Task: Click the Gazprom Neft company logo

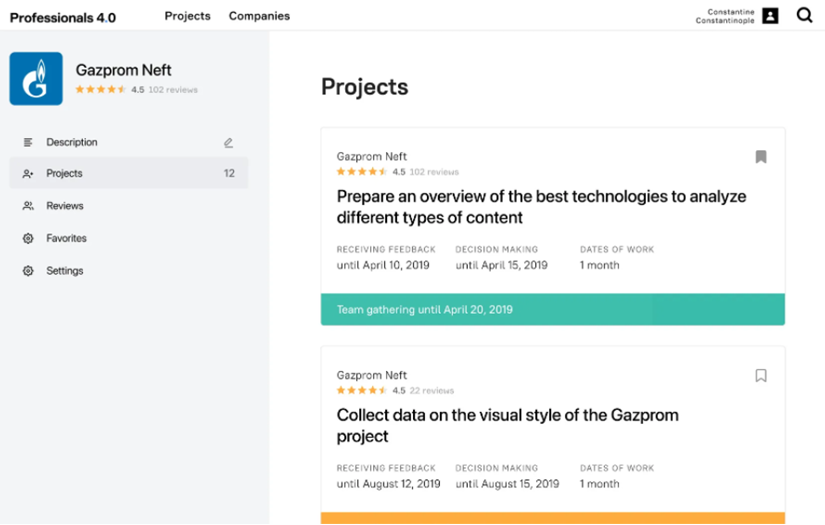Action: coord(36,78)
